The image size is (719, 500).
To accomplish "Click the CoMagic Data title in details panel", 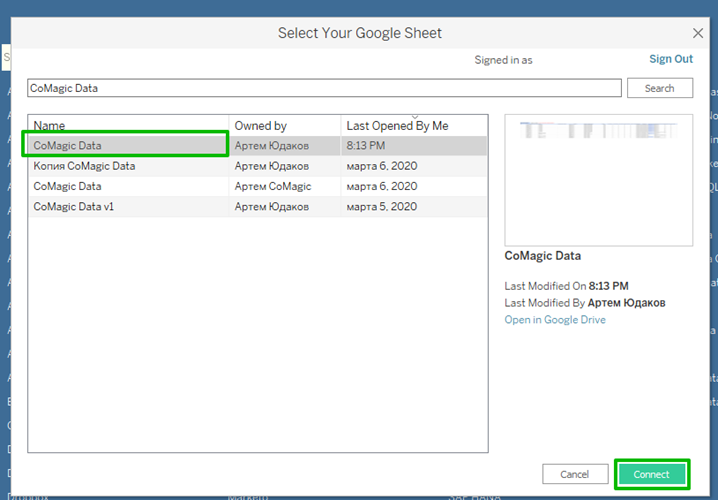I will pyautogui.click(x=543, y=256).
